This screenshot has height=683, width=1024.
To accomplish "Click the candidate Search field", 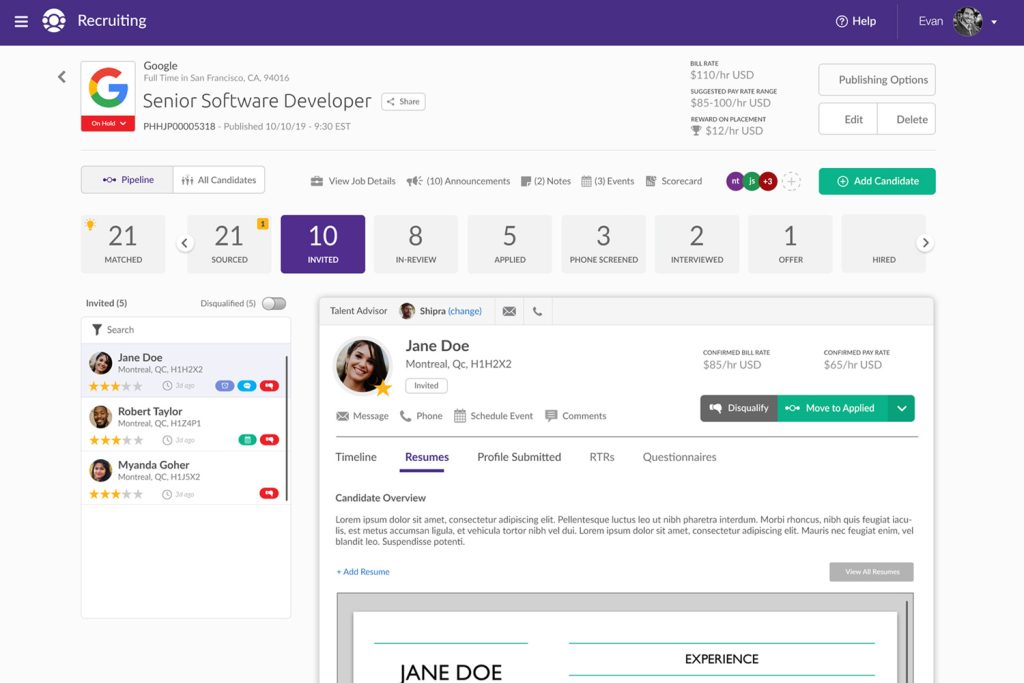I will coord(186,330).
